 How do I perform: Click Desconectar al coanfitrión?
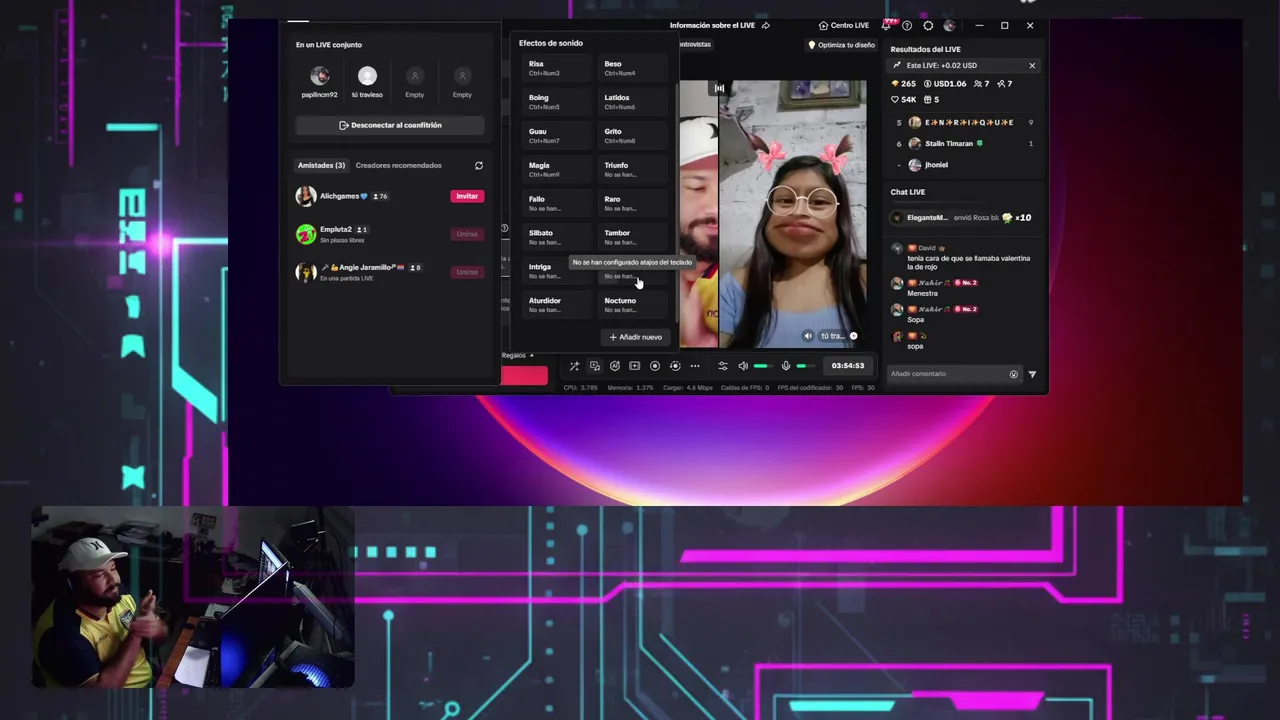[390, 125]
